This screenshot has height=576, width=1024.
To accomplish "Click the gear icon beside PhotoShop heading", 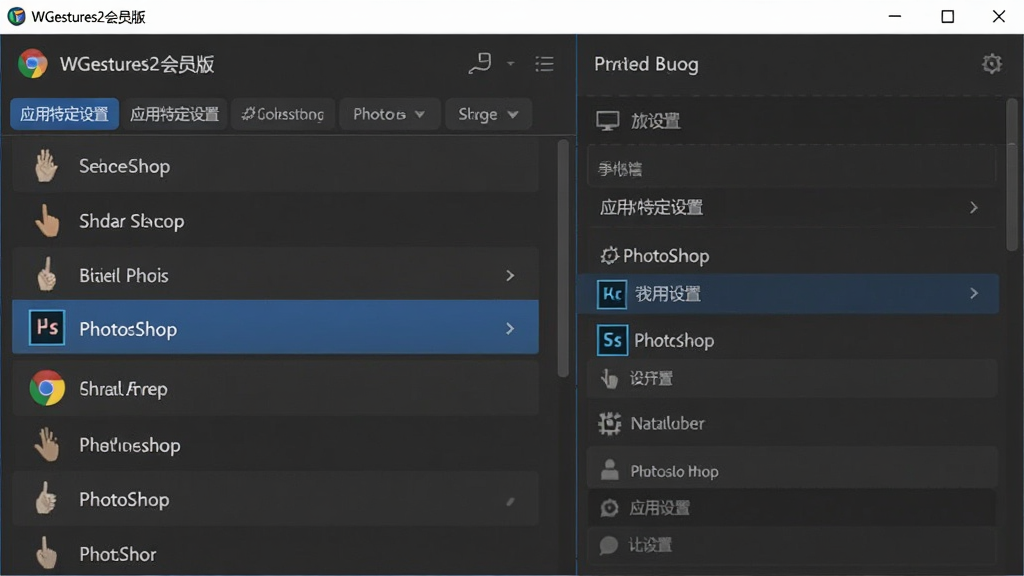I will click(x=609, y=255).
